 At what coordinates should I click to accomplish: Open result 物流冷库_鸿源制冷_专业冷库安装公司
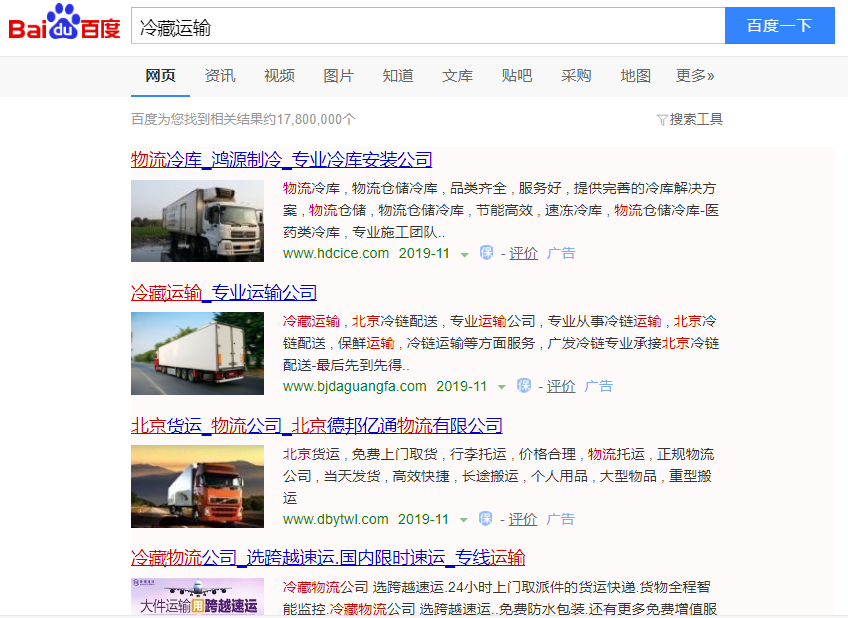[281, 160]
